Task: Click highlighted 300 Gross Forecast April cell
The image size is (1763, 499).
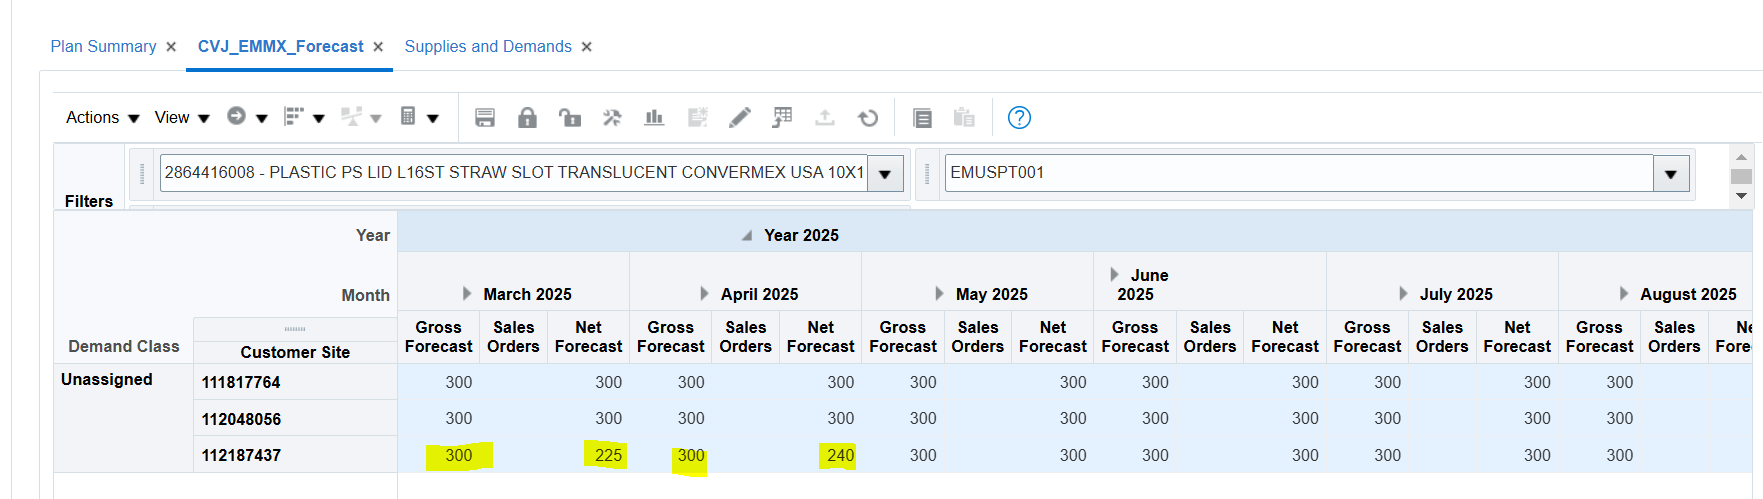Action: (x=671, y=455)
